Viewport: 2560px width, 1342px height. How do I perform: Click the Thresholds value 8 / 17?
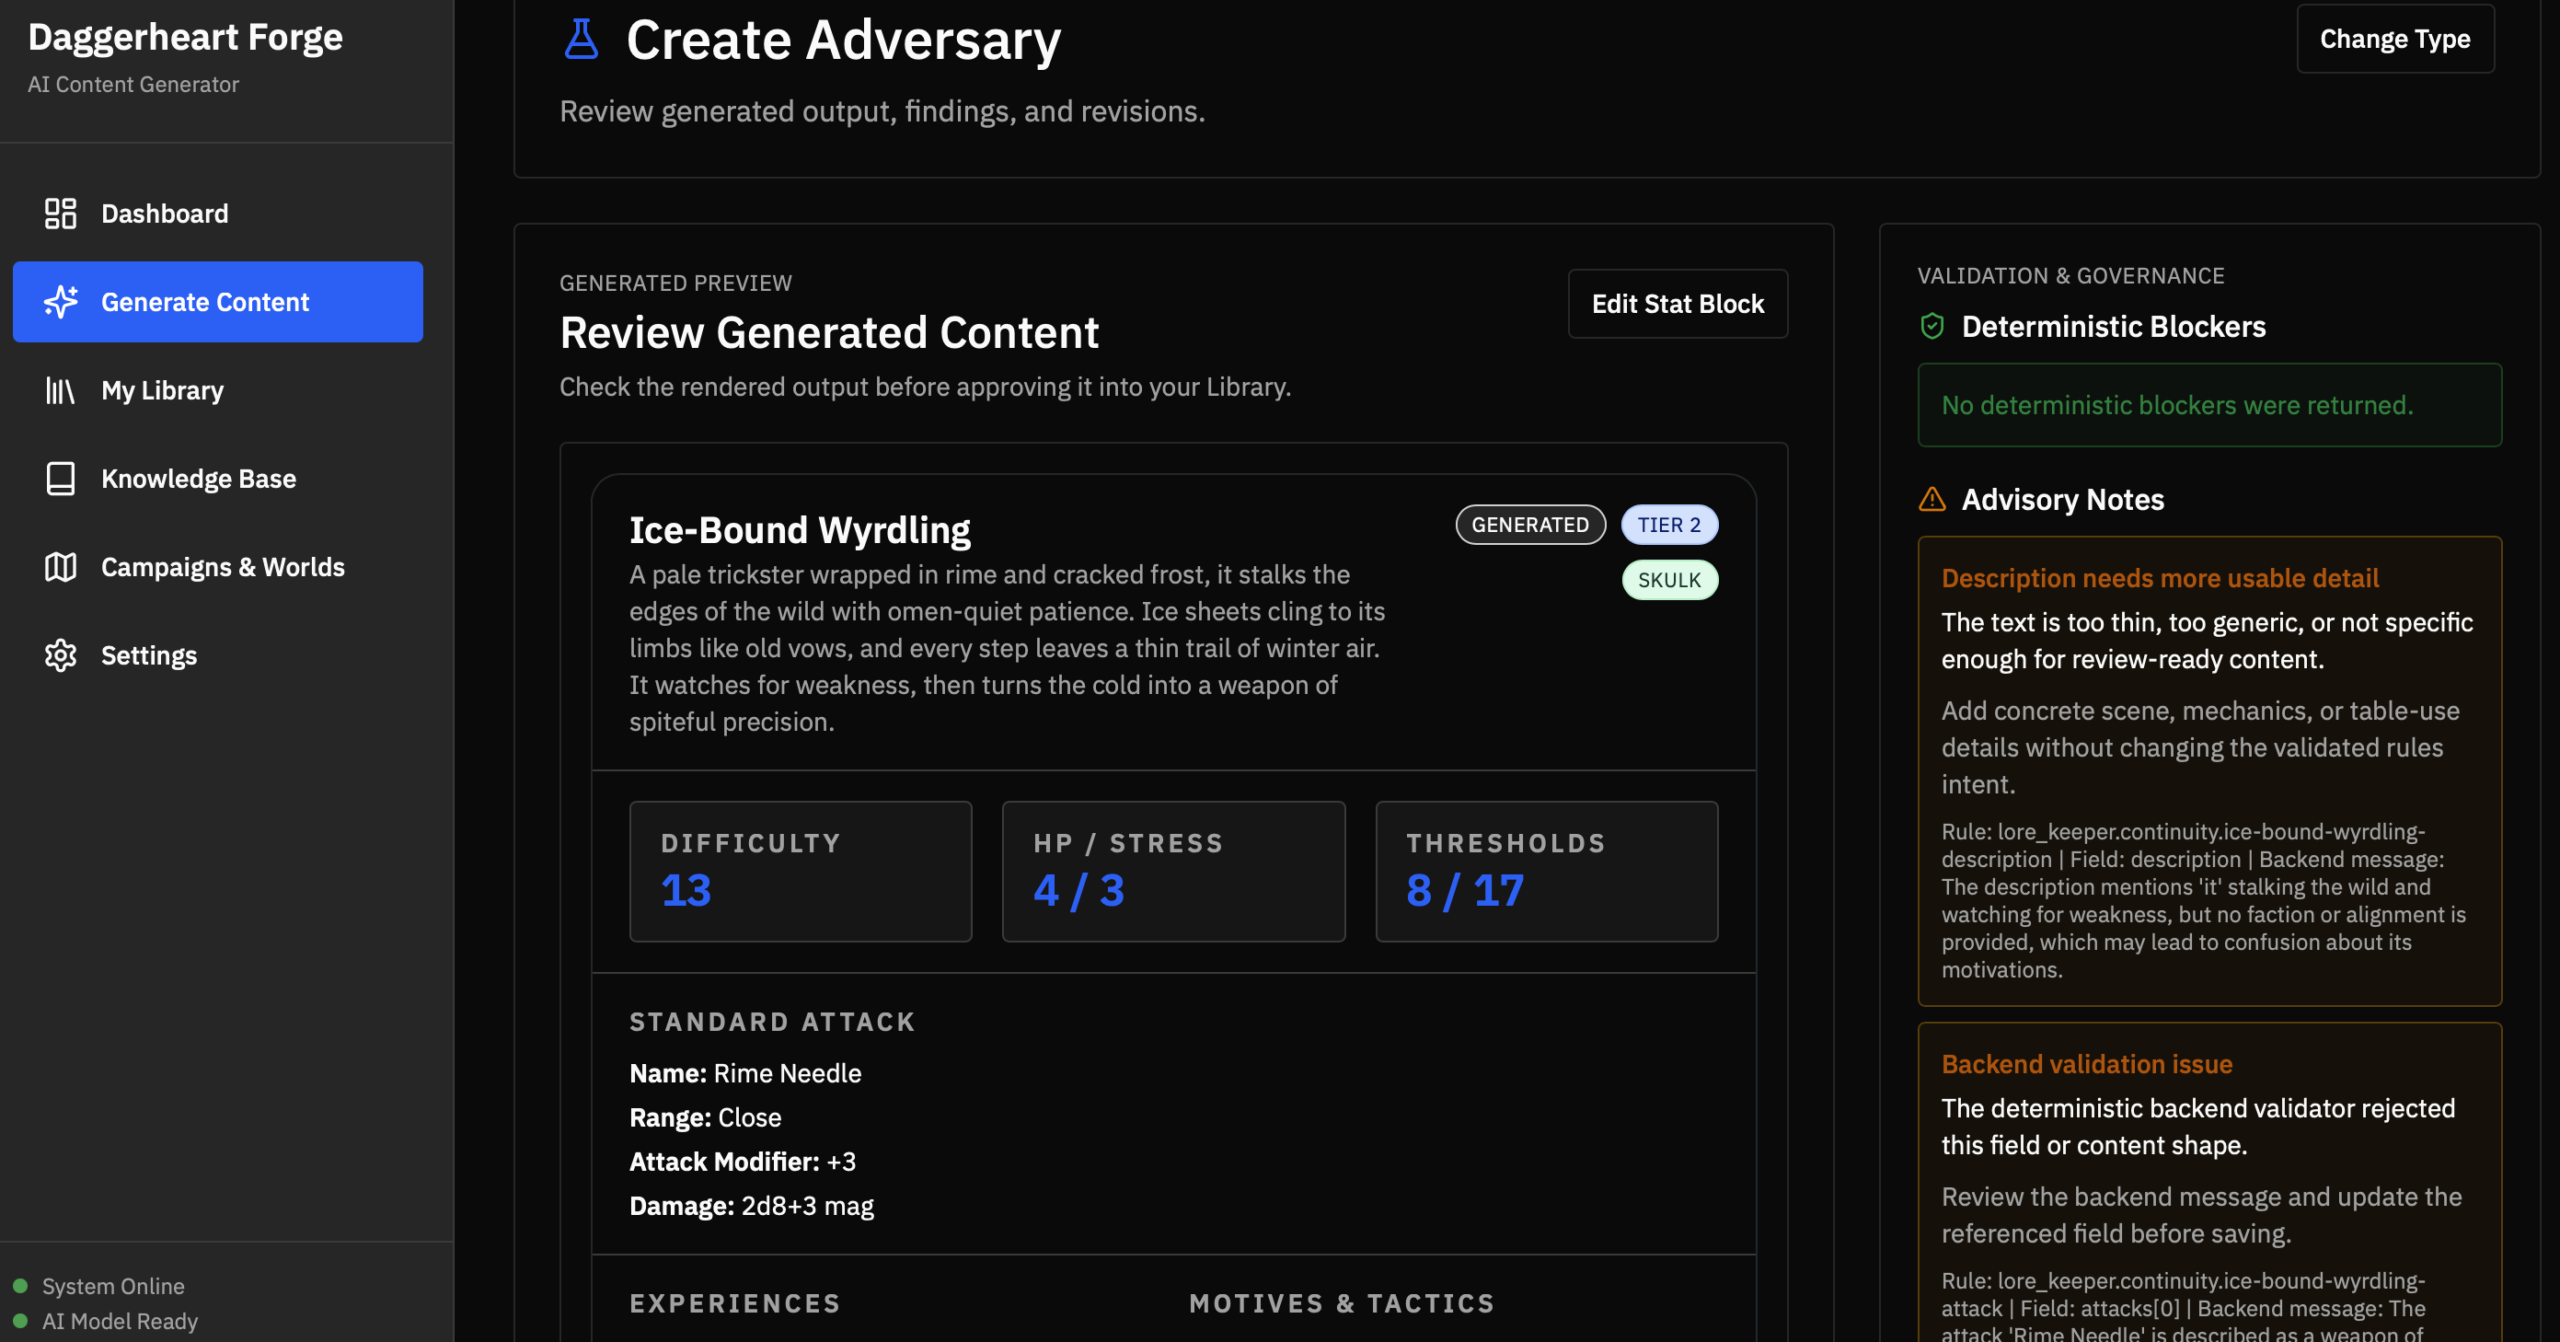tap(1465, 890)
